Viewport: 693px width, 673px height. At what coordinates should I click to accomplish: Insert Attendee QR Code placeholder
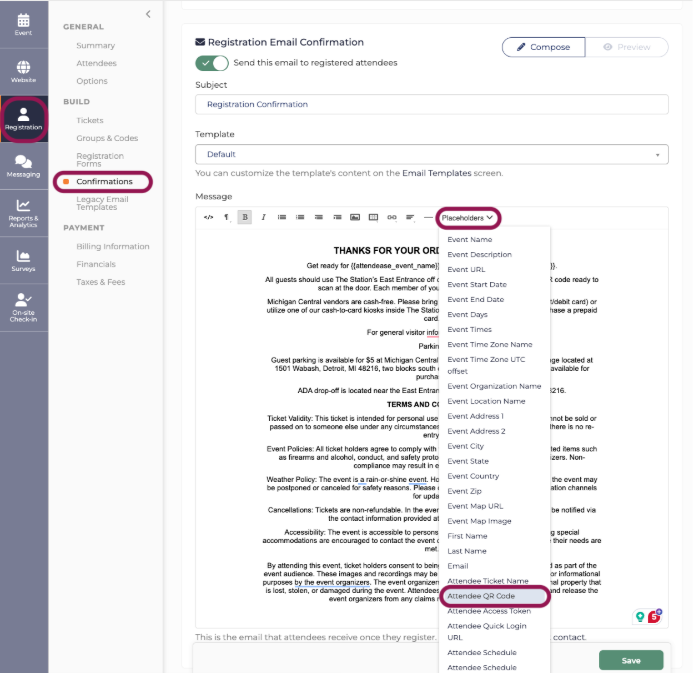click(x=494, y=596)
